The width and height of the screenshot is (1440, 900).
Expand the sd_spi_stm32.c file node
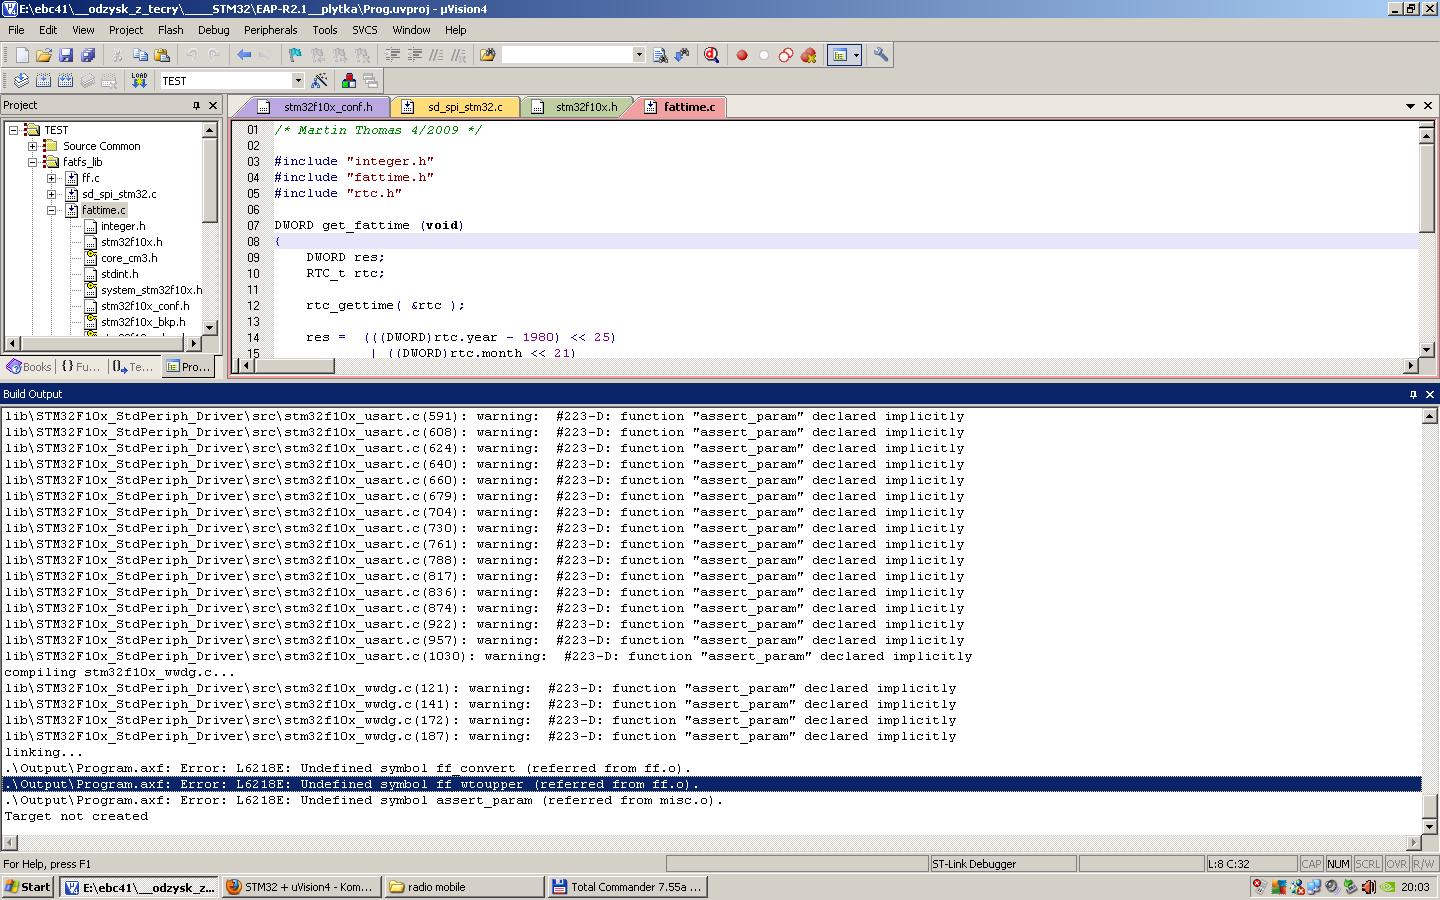pos(52,194)
